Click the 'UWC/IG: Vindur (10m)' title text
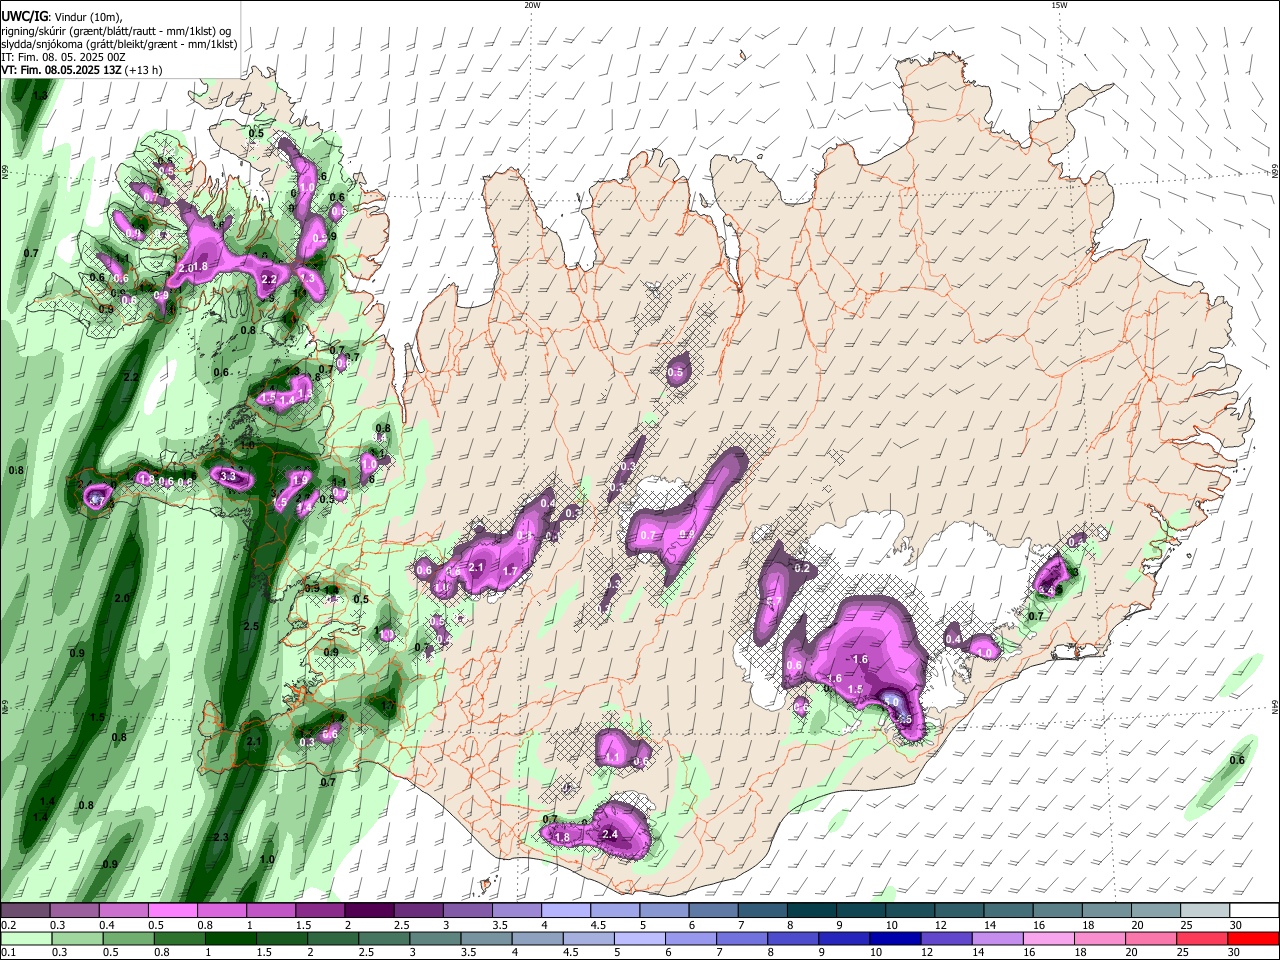This screenshot has height=960, width=1280. pyautogui.click(x=62, y=16)
